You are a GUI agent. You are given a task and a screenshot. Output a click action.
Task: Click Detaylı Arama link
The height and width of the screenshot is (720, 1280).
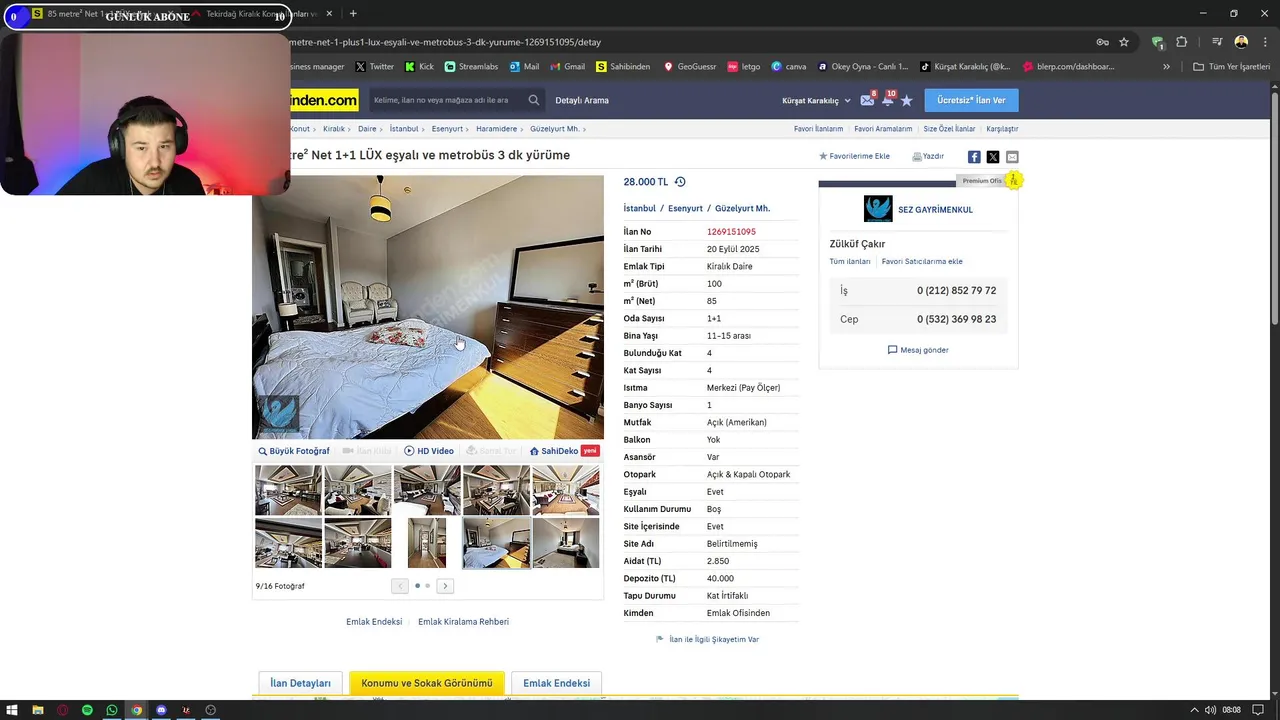pos(582,100)
